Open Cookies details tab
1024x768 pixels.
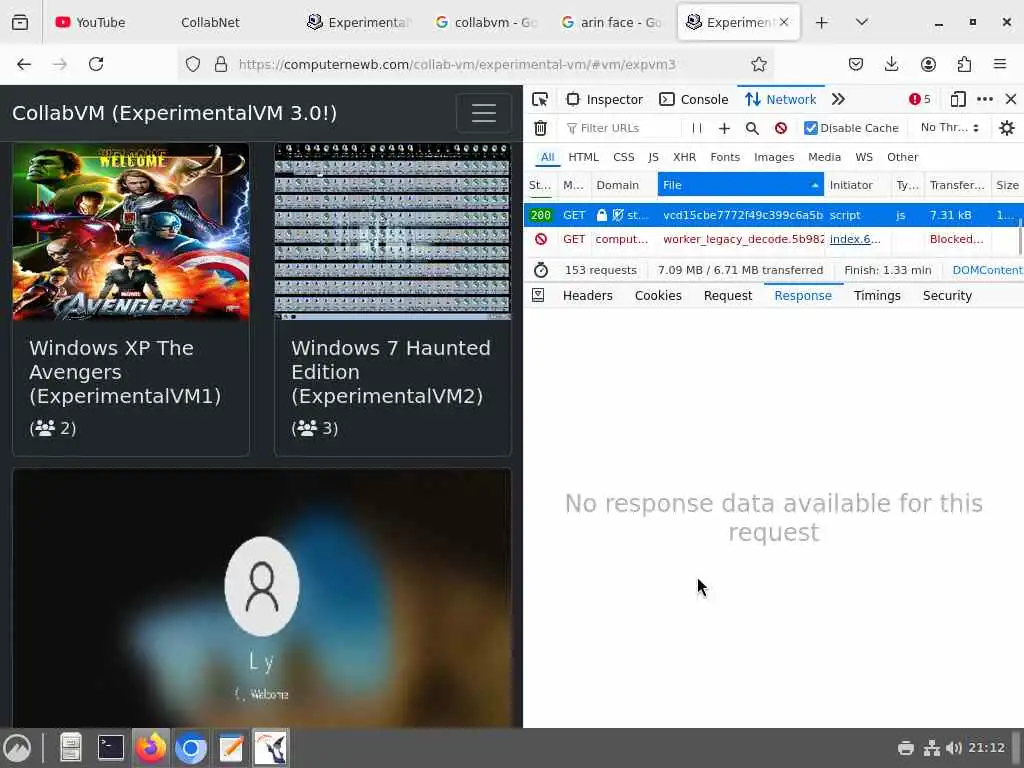click(x=658, y=295)
